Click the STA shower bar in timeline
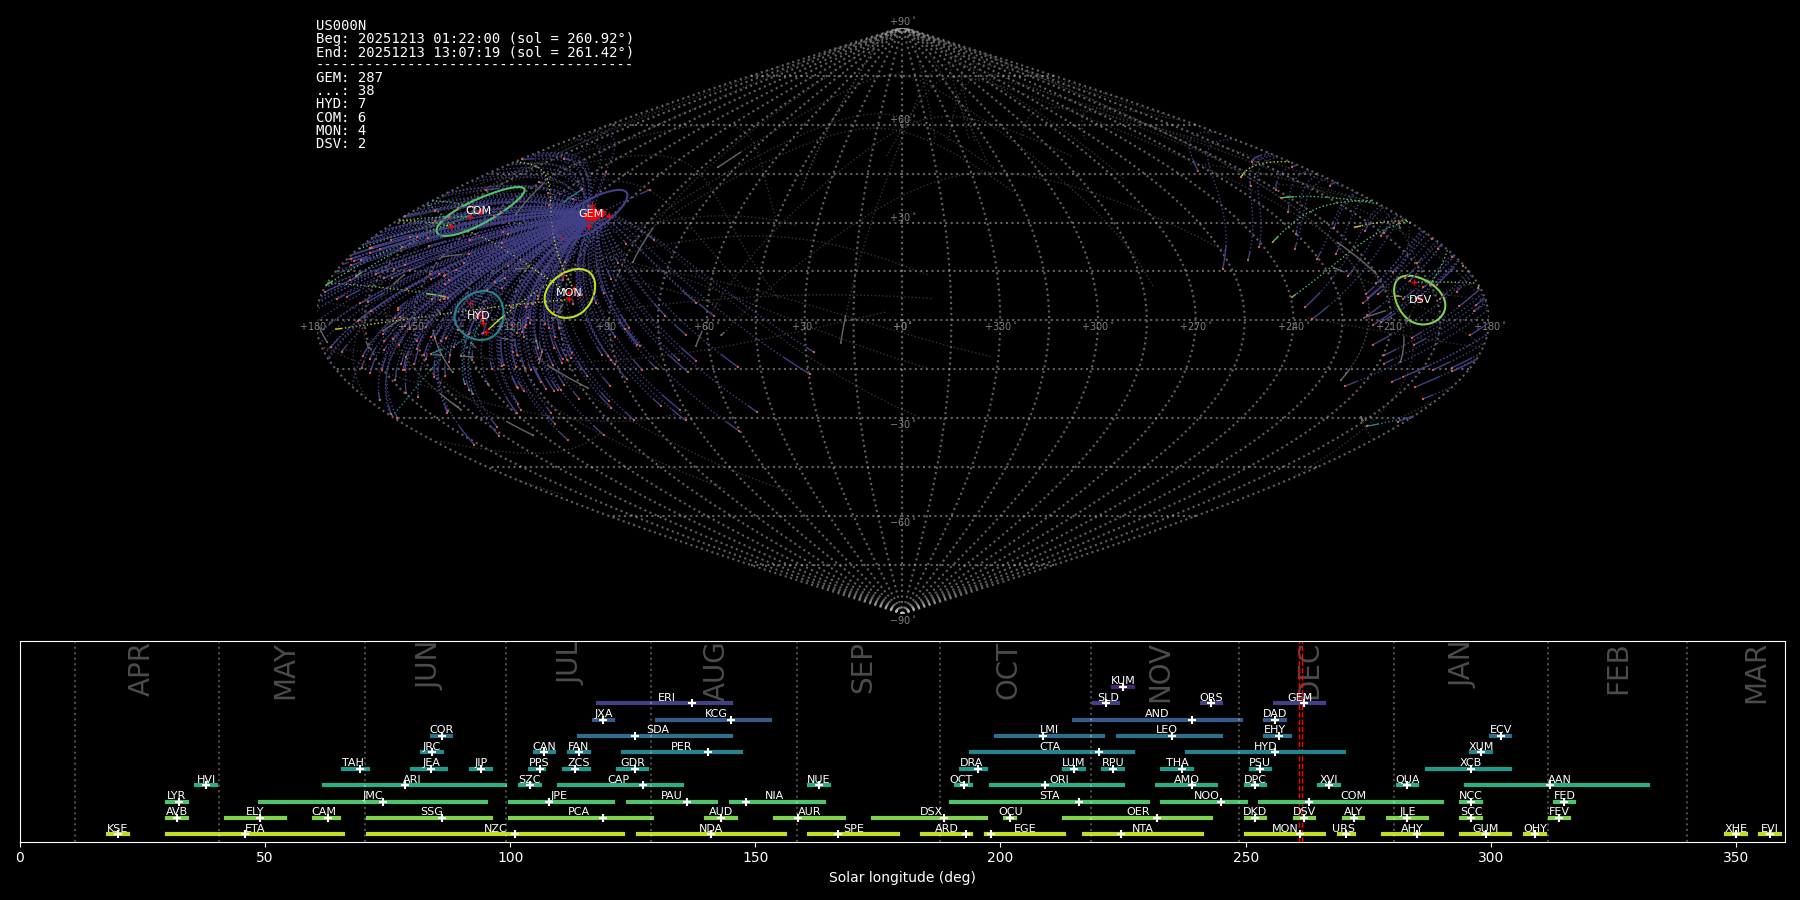1800x900 pixels. coord(1049,802)
